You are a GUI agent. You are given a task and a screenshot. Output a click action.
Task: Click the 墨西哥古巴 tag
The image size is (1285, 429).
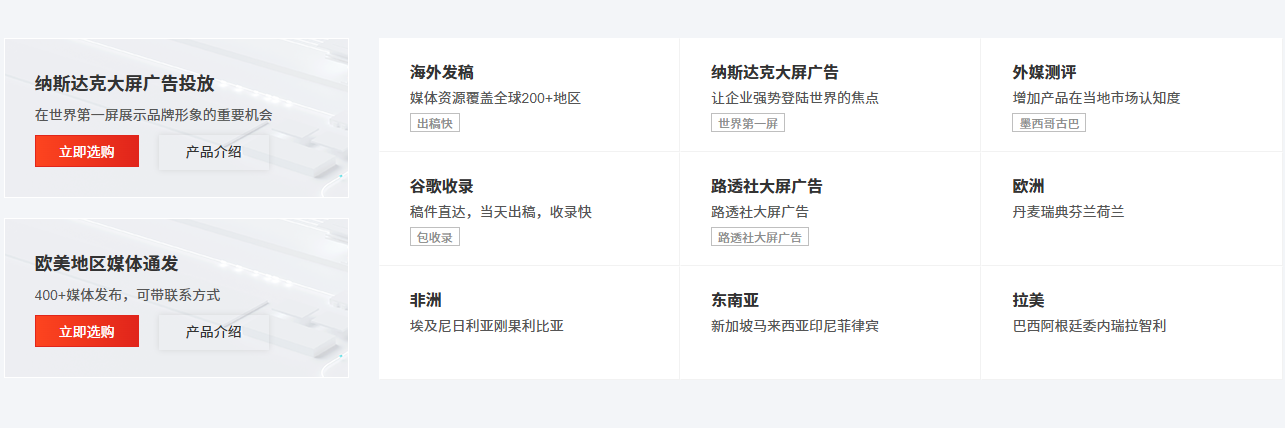pos(1048,123)
